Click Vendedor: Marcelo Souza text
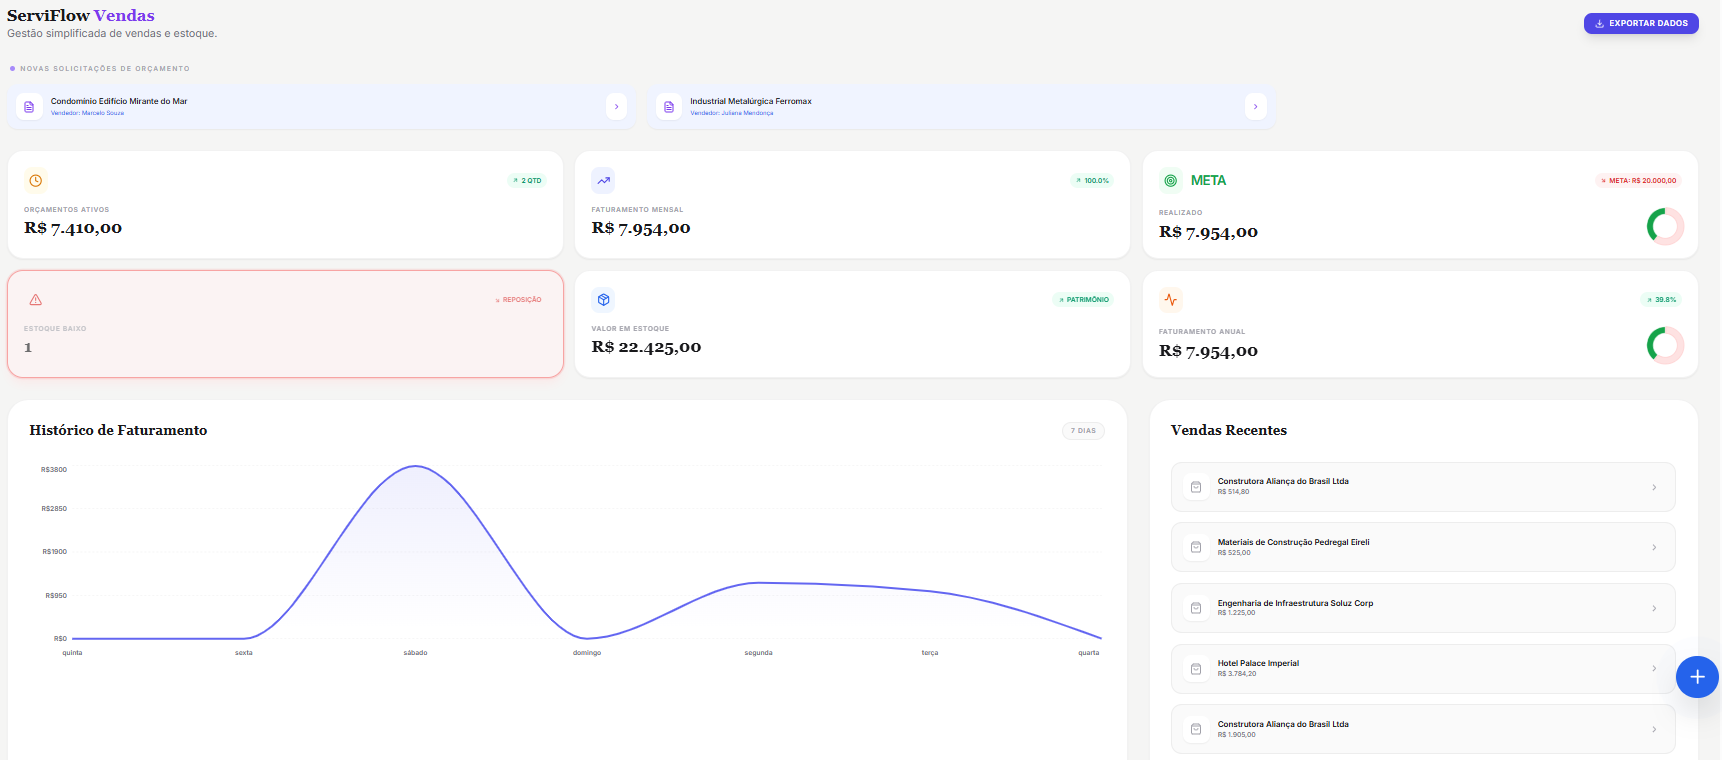The width and height of the screenshot is (1722, 760). (87, 113)
